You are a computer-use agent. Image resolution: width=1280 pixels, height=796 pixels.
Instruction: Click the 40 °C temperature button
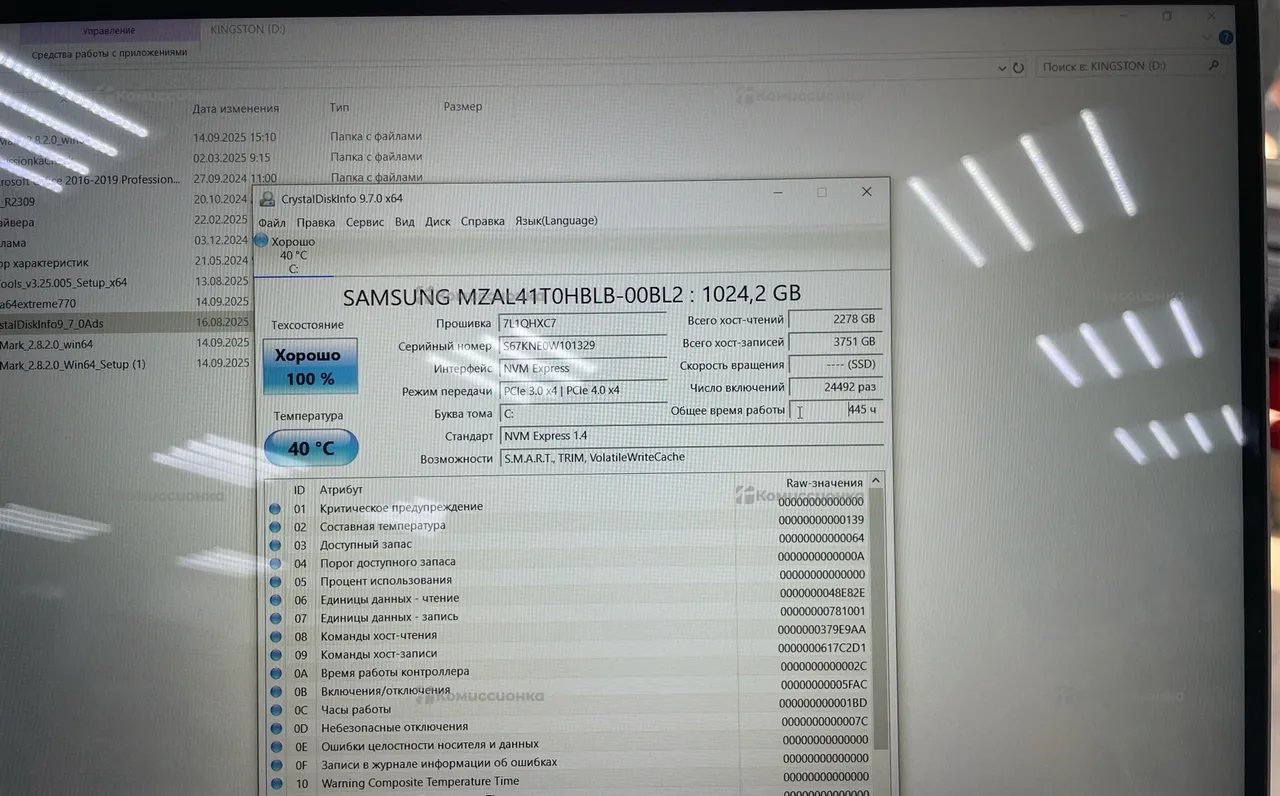pyautogui.click(x=311, y=448)
